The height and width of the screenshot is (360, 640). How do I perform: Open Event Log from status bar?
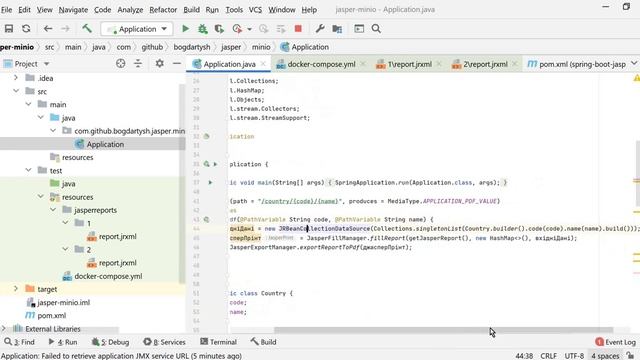coord(616,342)
